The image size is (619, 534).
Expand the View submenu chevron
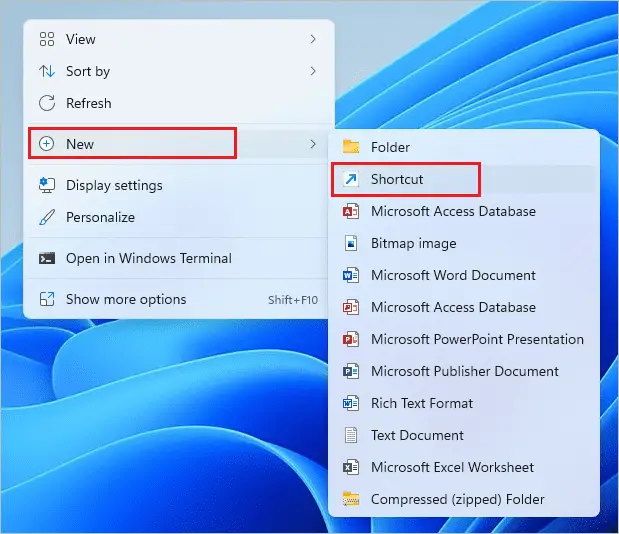point(313,39)
